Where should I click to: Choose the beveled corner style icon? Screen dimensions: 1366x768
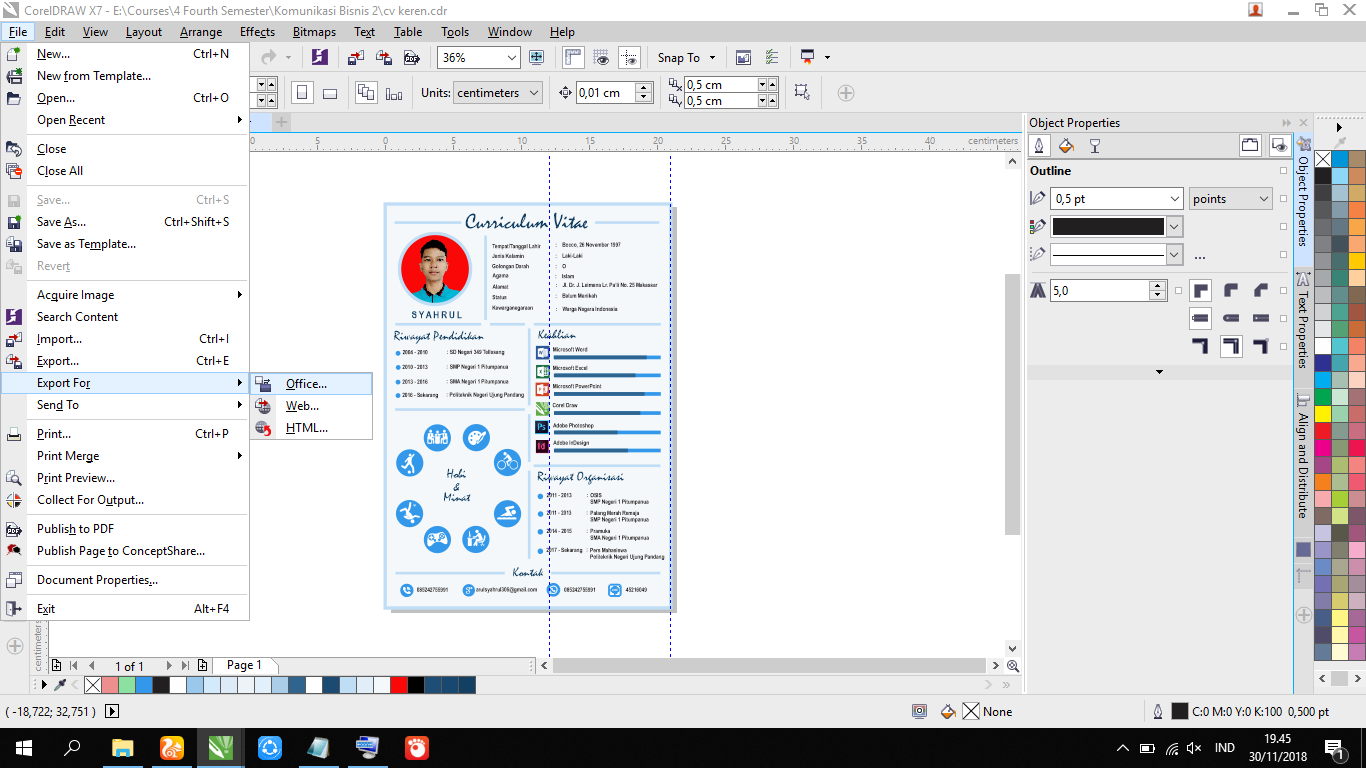click(x=1260, y=290)
